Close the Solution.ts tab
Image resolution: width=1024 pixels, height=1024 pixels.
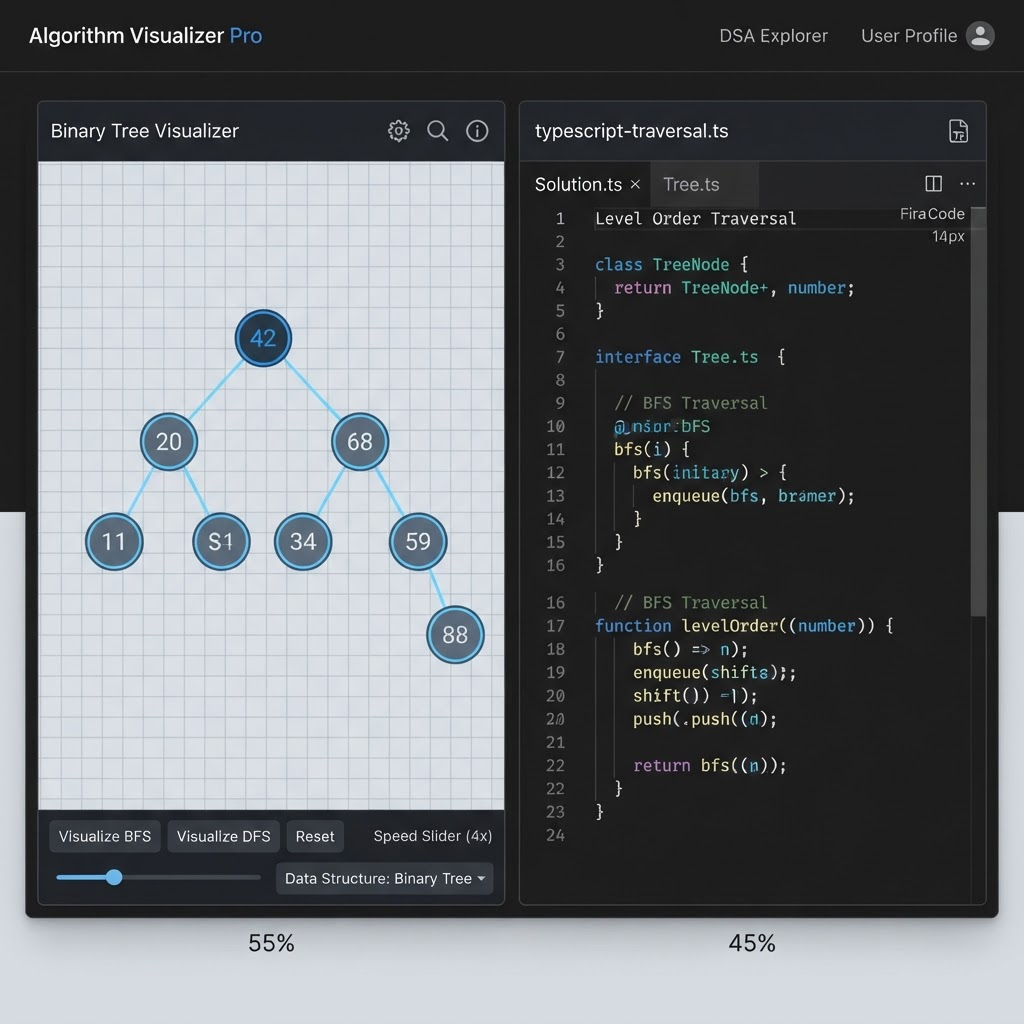[x=635, y=185]
